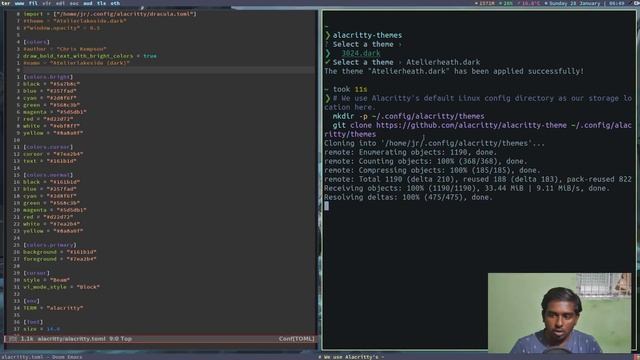
Task: Switch to the "soc" workspace tag
Action: click(x=74, y=3)
